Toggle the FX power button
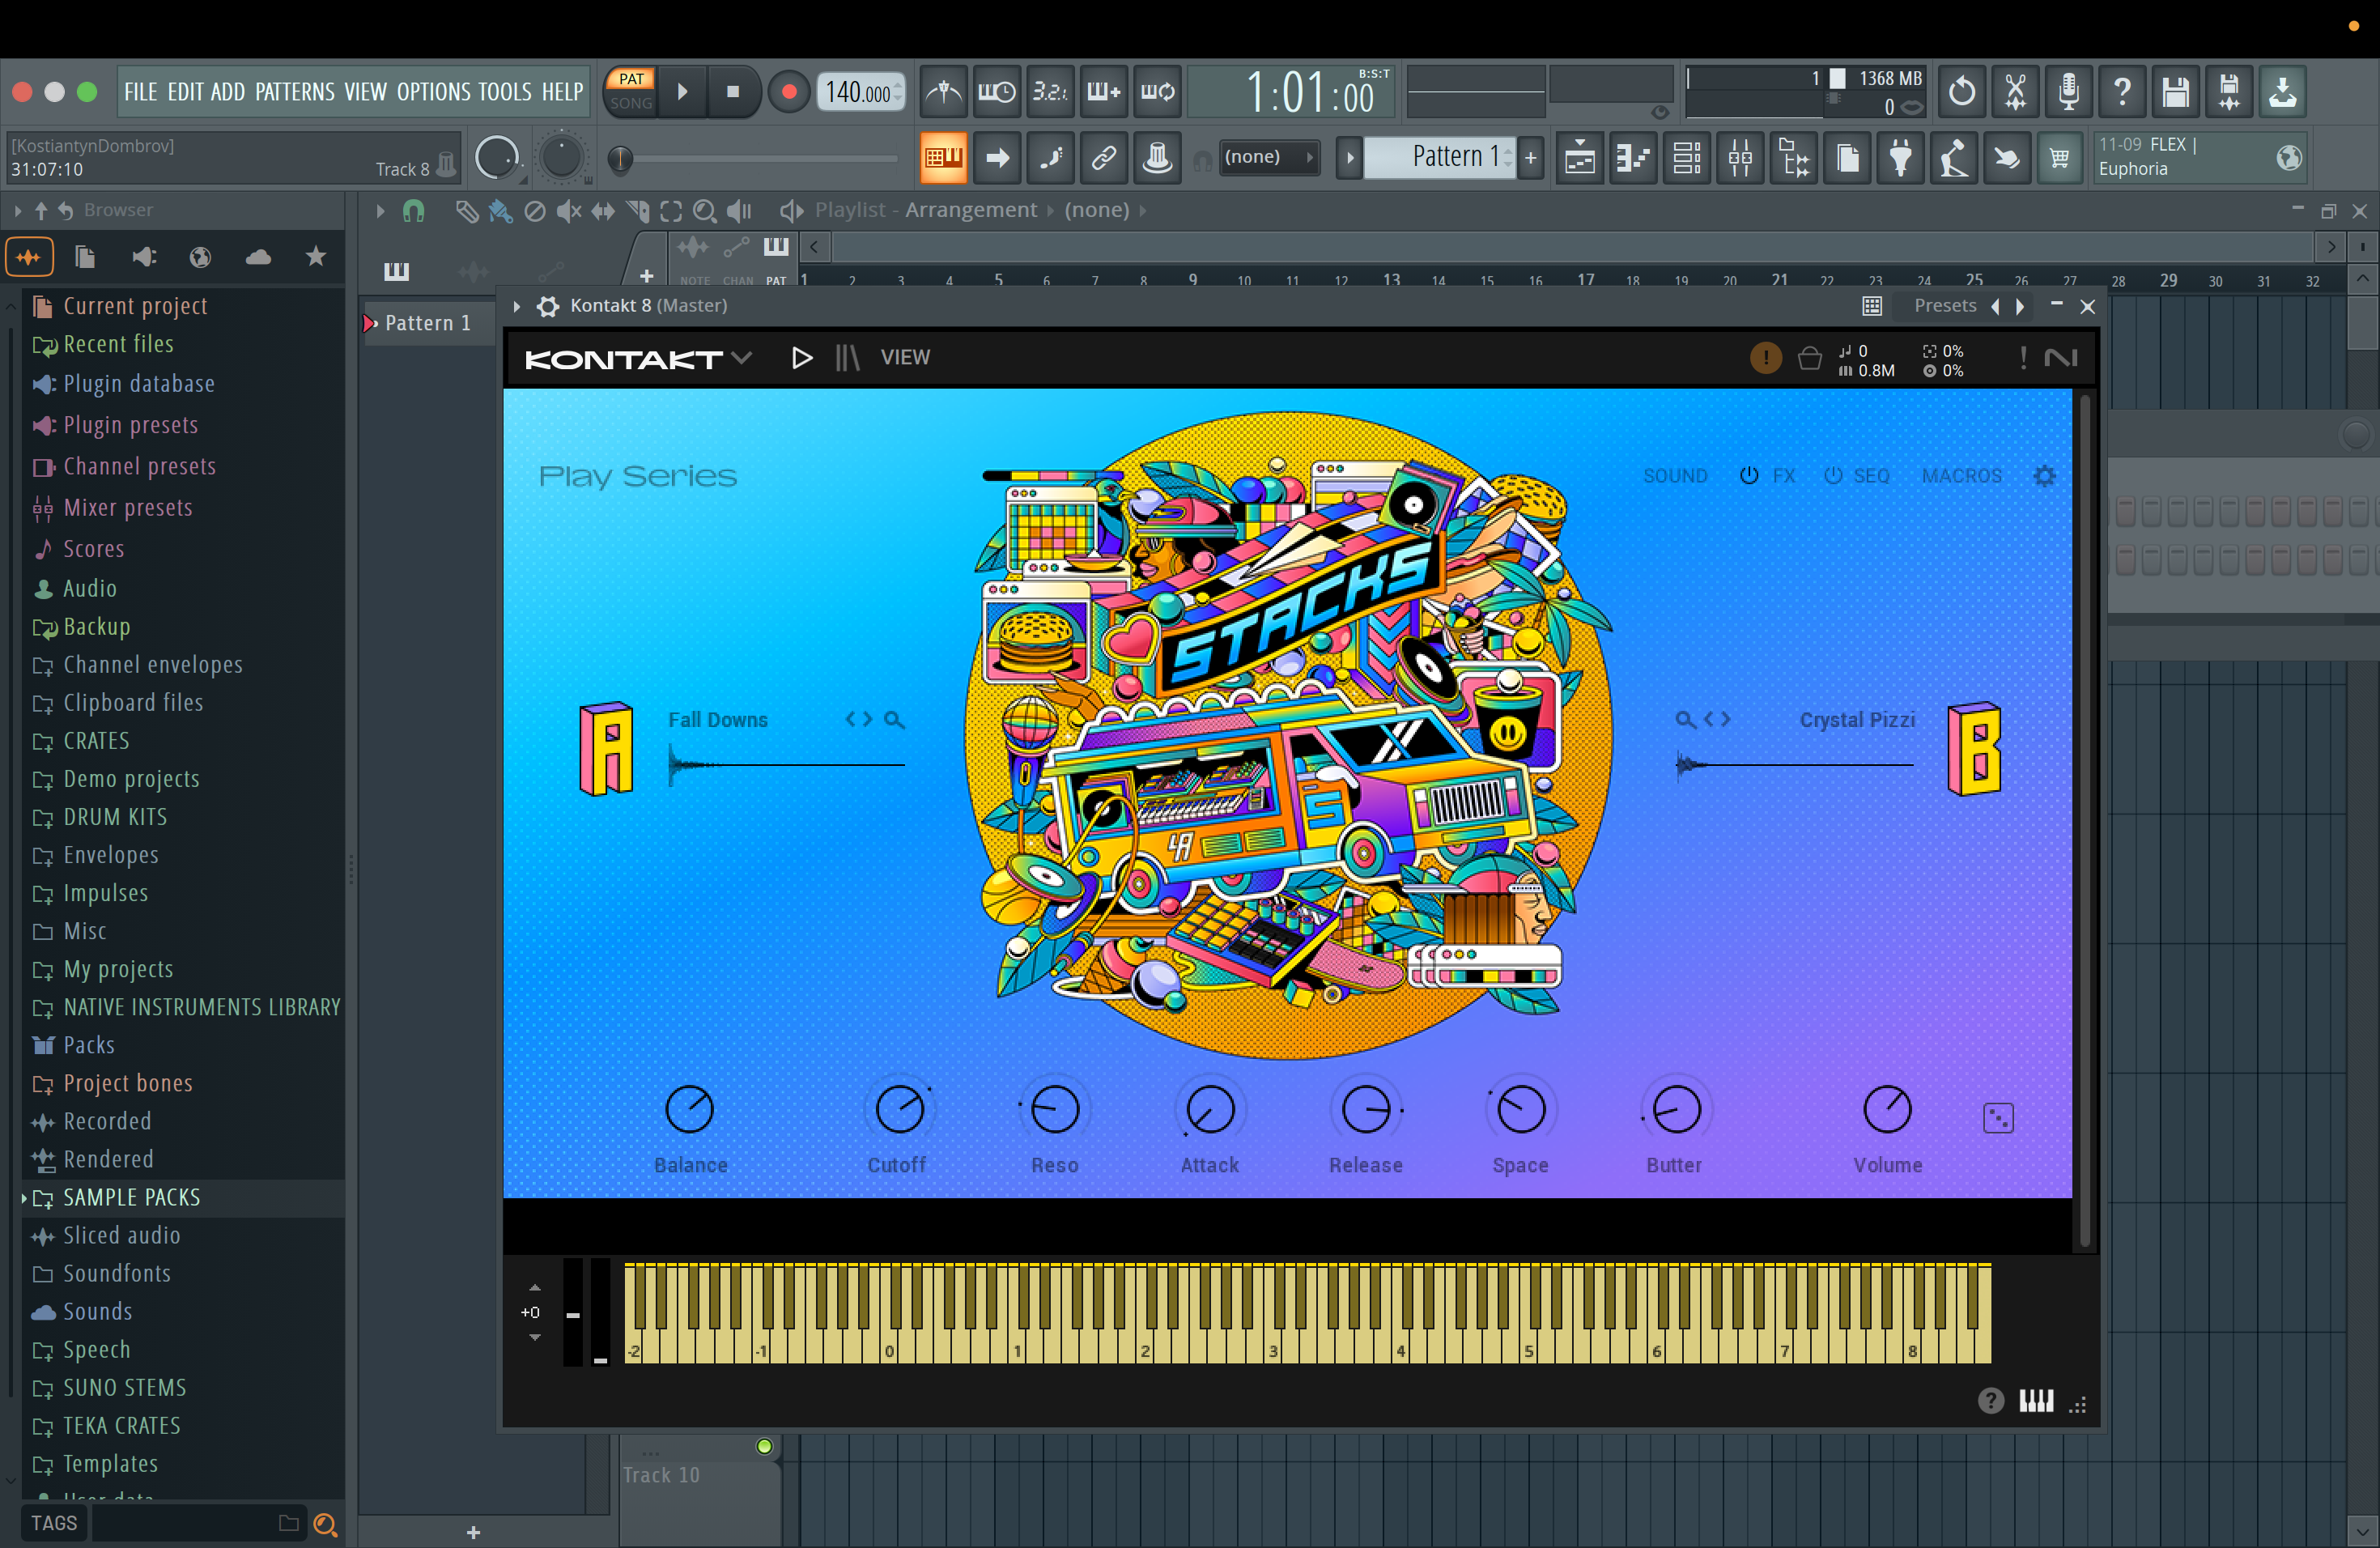 coord(1748,476)
